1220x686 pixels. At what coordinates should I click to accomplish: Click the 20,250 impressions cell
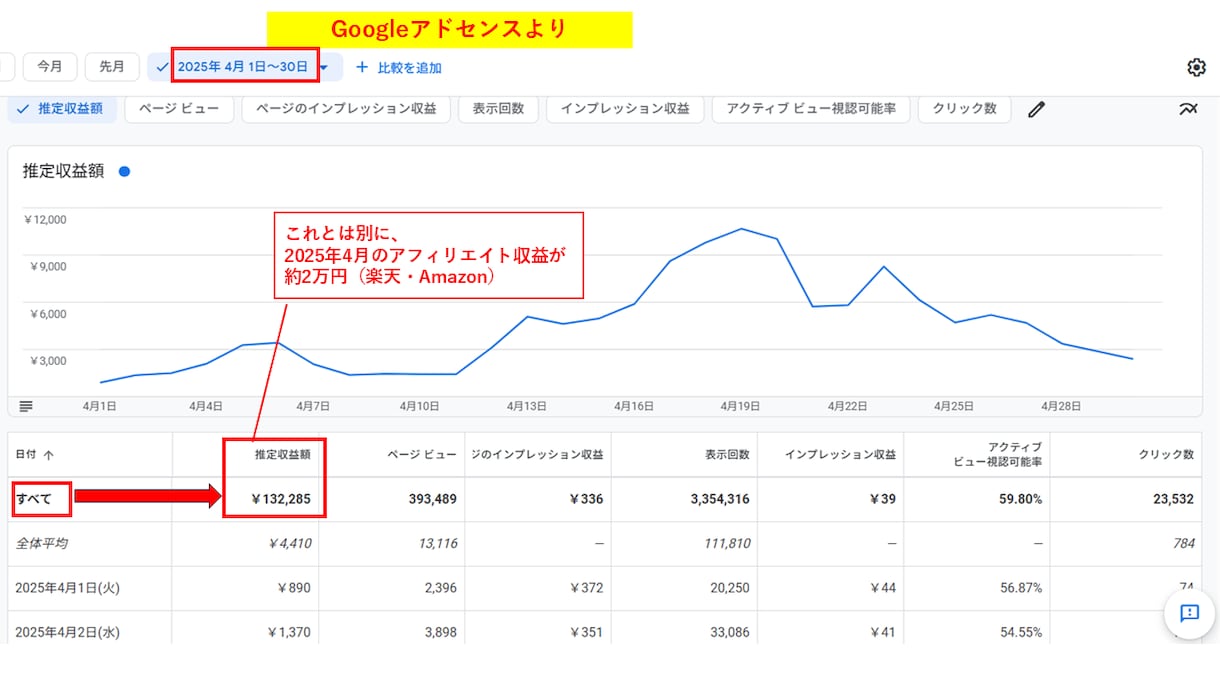(729, 588)
